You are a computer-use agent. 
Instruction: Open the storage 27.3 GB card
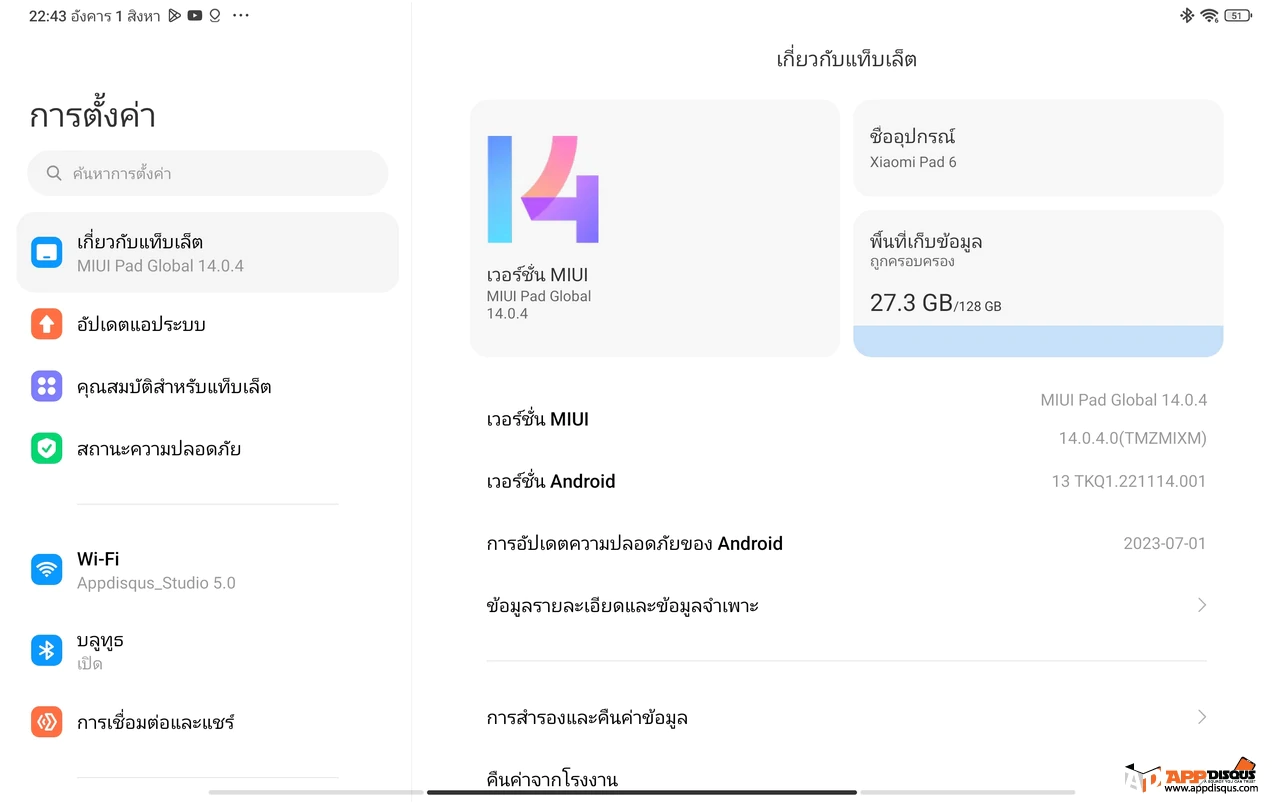click(1038, 283)
